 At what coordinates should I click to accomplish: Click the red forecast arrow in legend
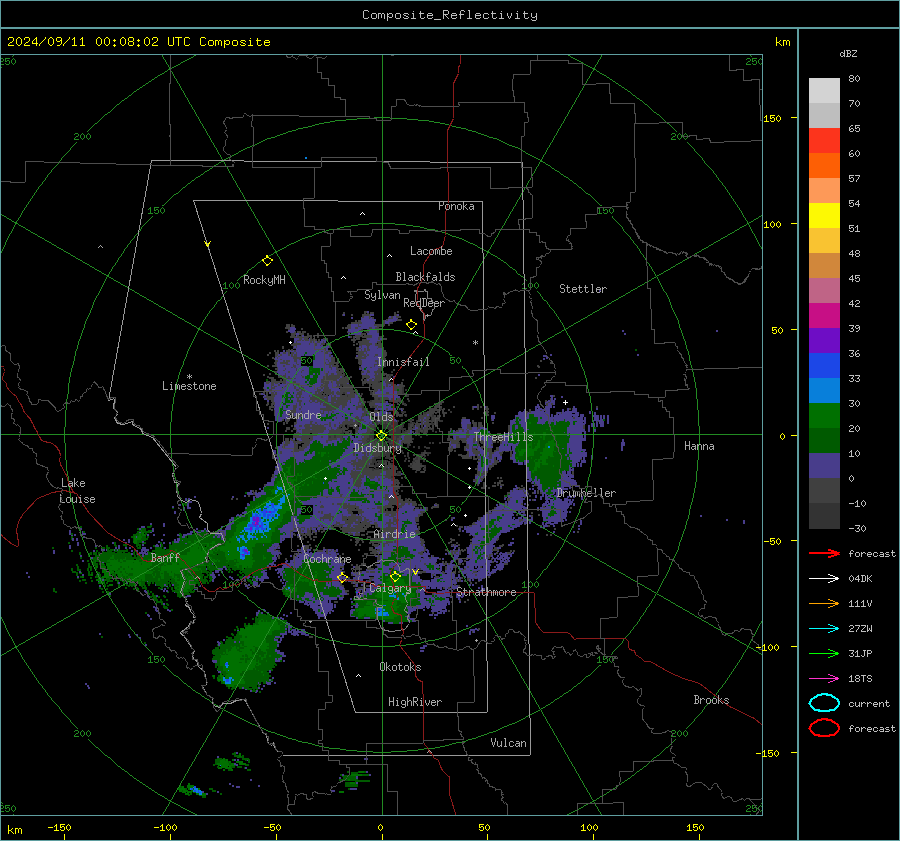(824, 553)
